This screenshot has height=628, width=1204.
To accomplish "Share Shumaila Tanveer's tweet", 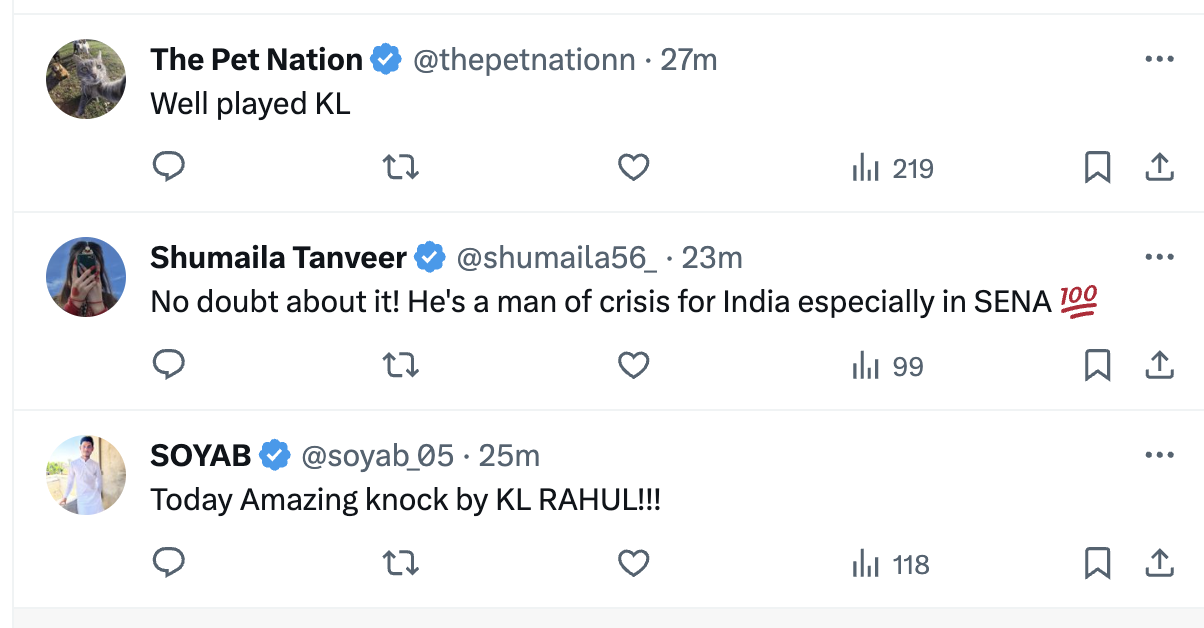I will [1158, 366].
